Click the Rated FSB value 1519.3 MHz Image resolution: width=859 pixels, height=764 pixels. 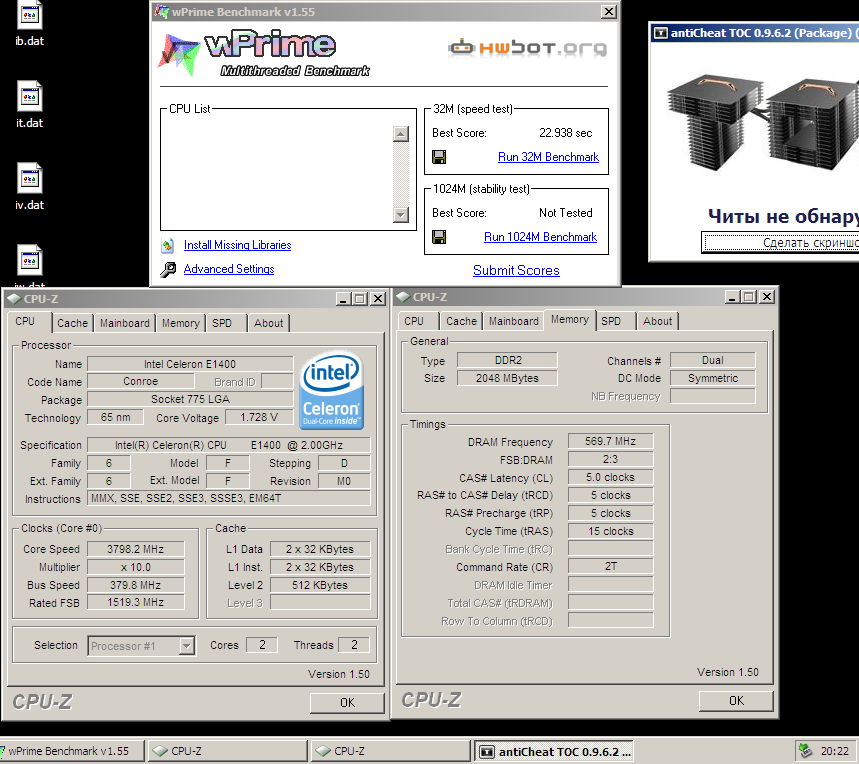tap(135, 602)
